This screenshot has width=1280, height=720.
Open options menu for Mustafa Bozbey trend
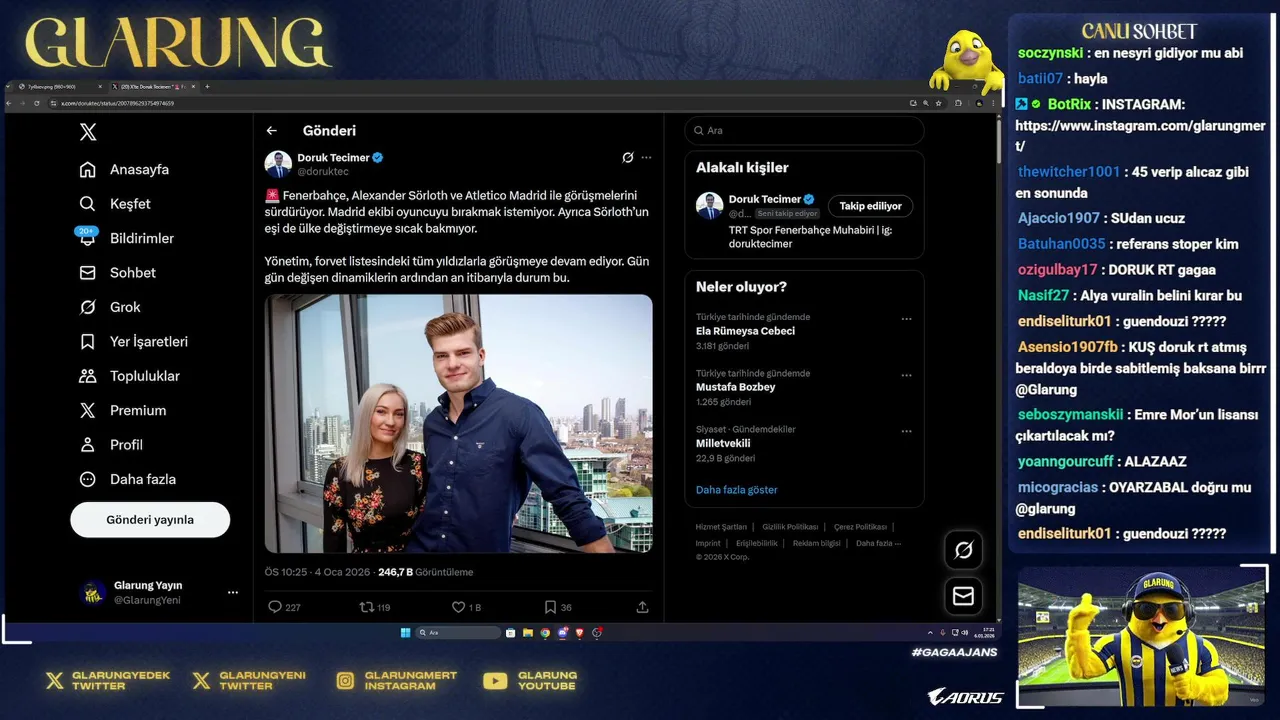click(x=906, y=375)
